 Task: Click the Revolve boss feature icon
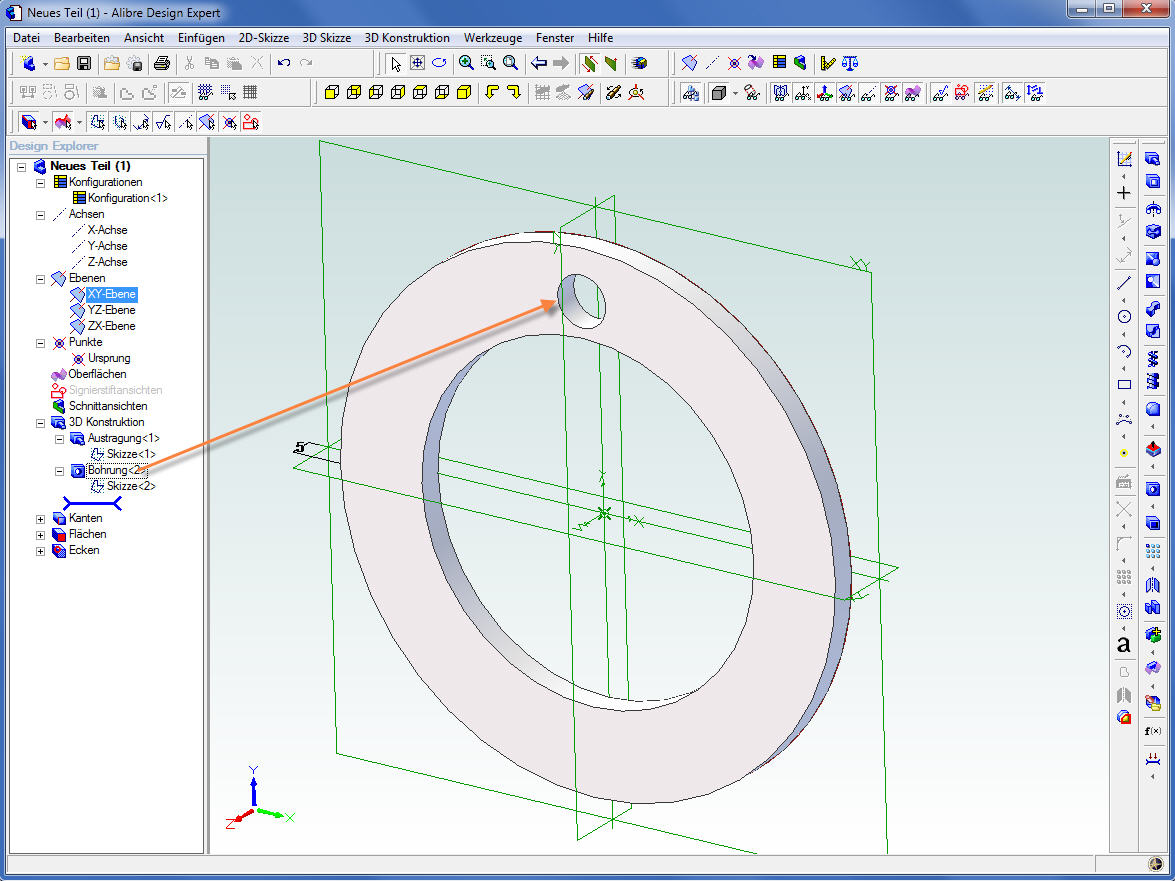pyautogui.click(x=1153, y=209)
